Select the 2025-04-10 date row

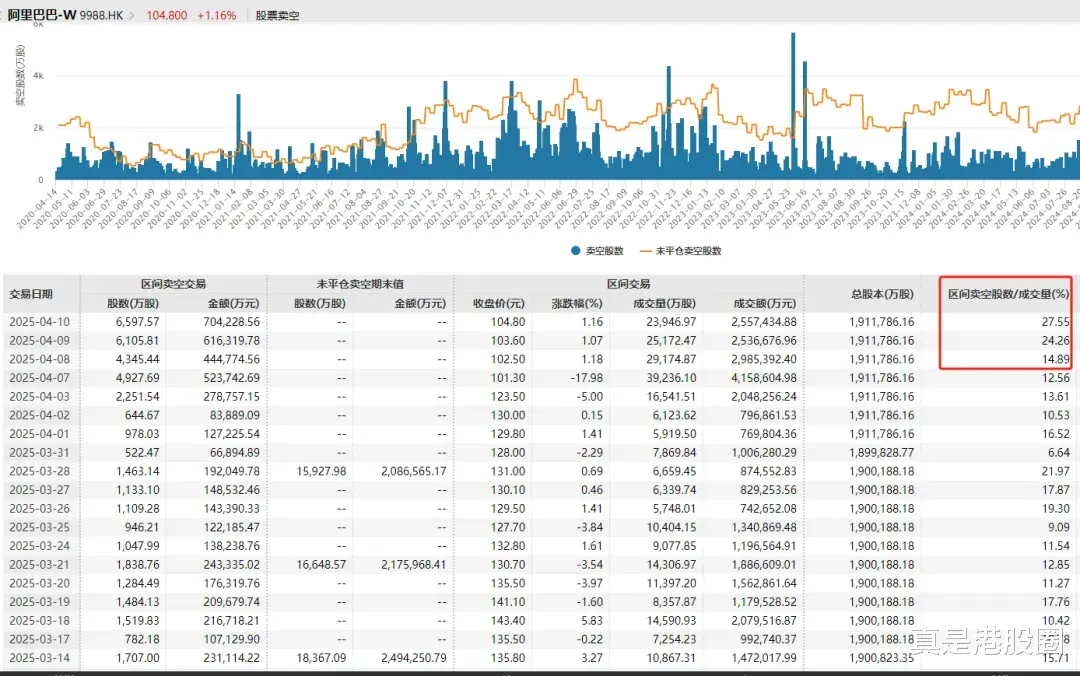pos(41,322)
